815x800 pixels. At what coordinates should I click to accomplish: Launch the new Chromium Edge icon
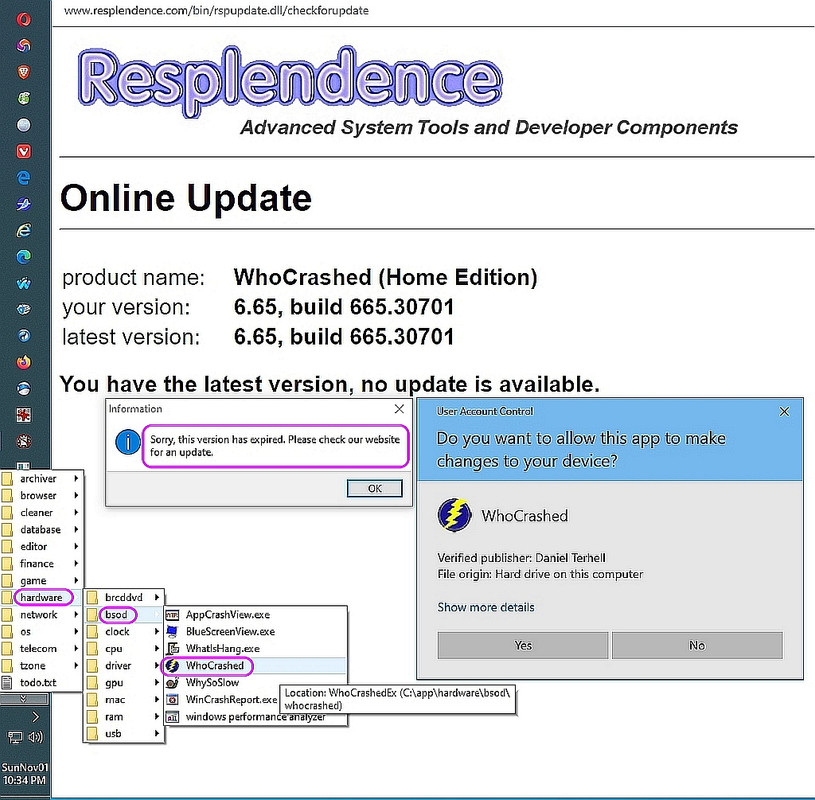23,257
